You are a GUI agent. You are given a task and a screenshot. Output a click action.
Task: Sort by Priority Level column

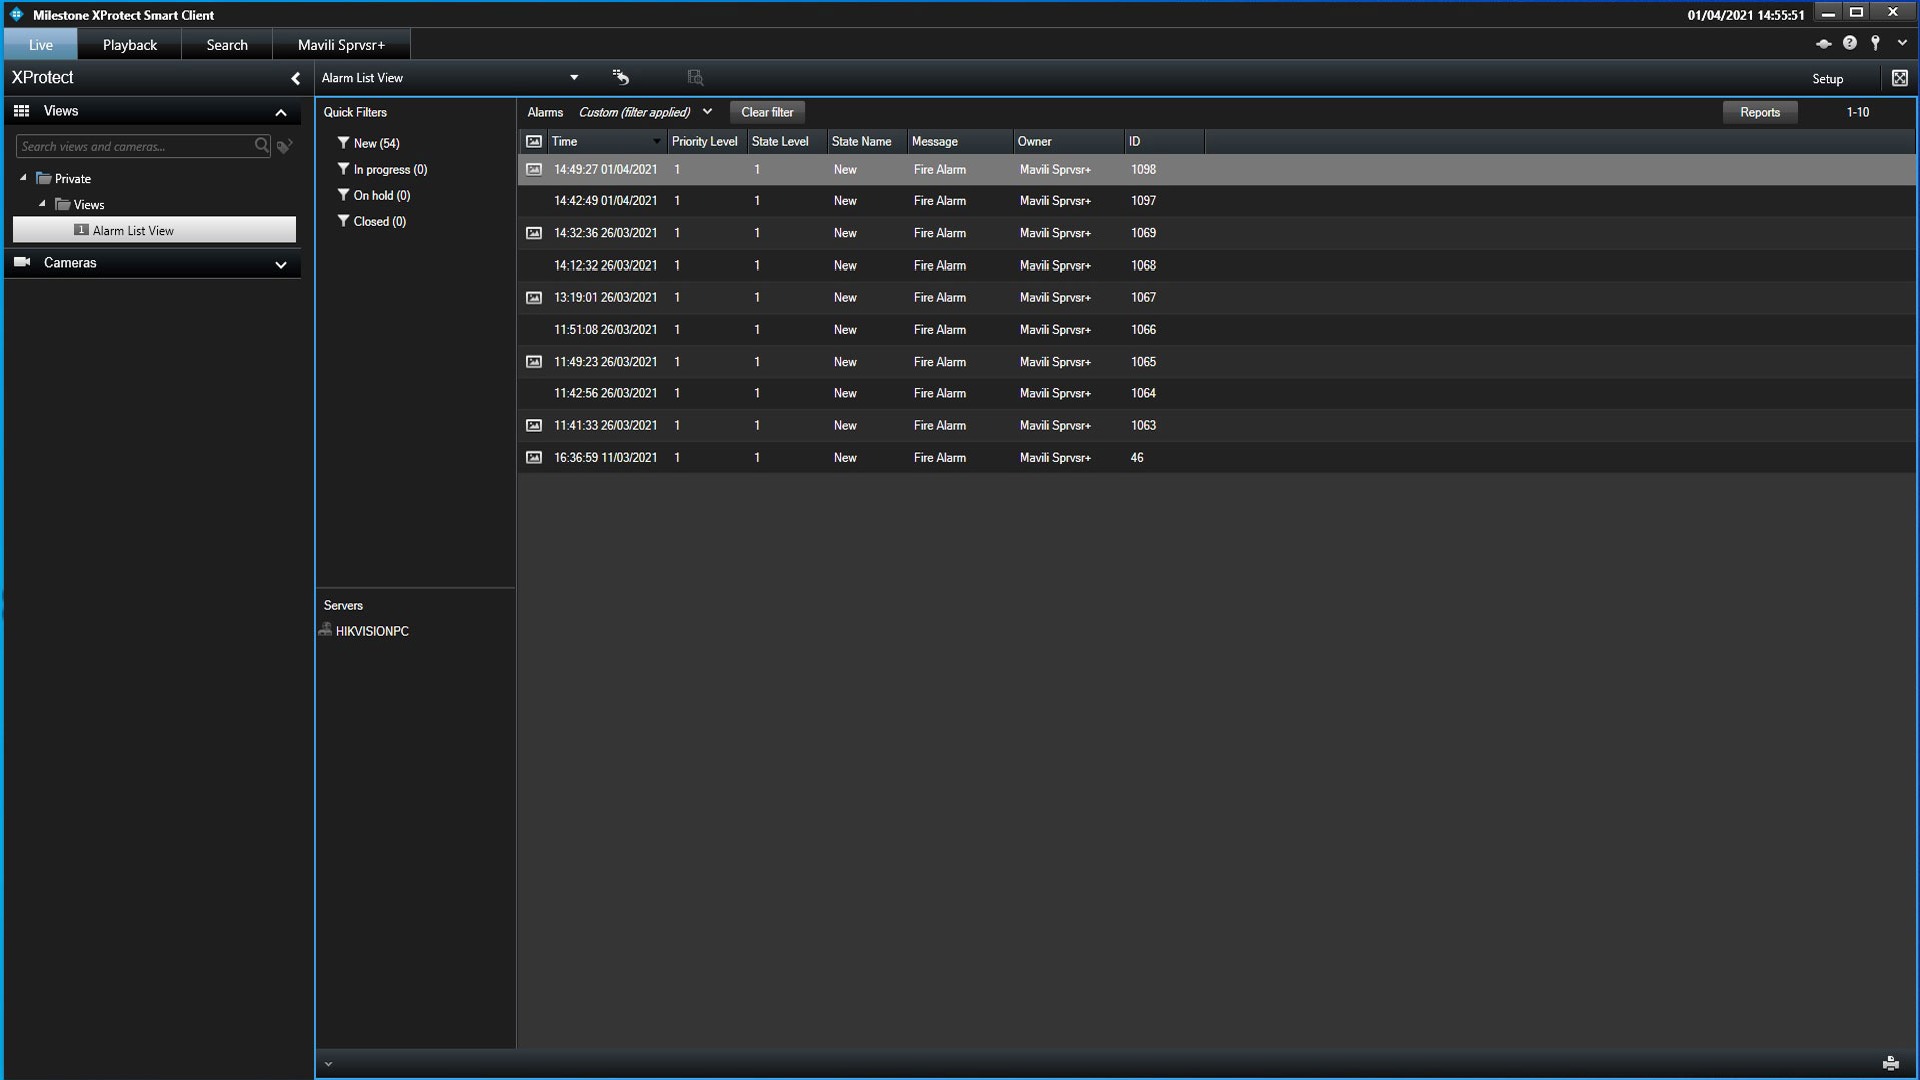(x=706, y=141)
